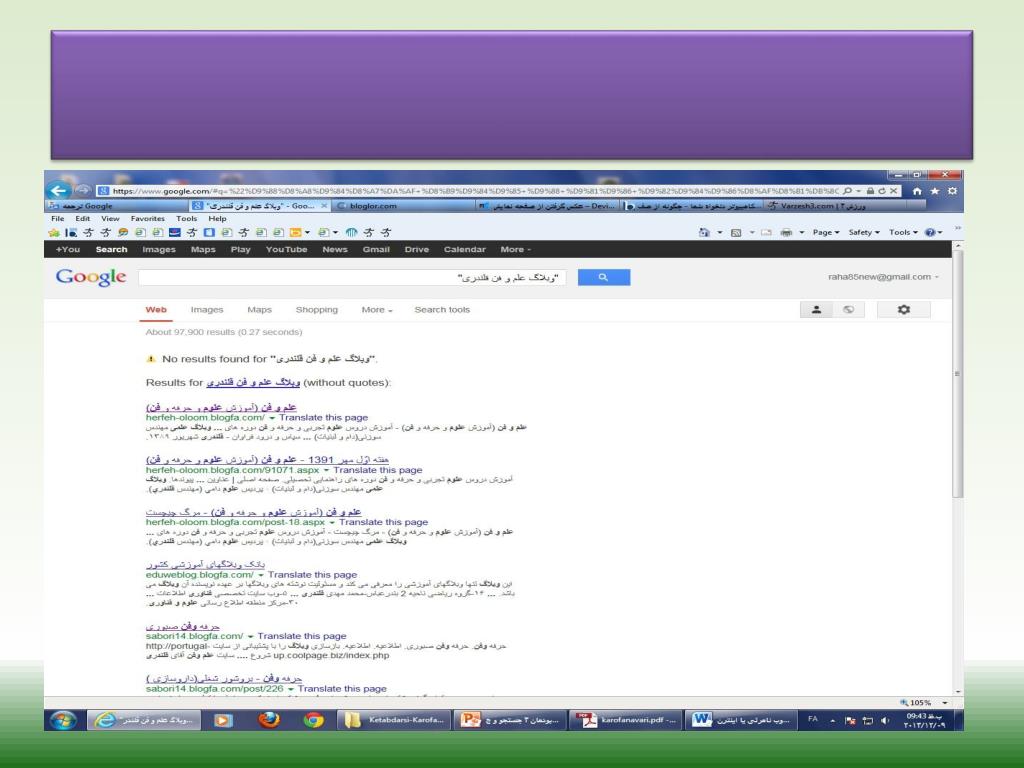Open the Ketabdarsi-Karofa folder taskbar item
This screenshot has height=768, width=1024.
pyautogui.click(x=394, y=720)
